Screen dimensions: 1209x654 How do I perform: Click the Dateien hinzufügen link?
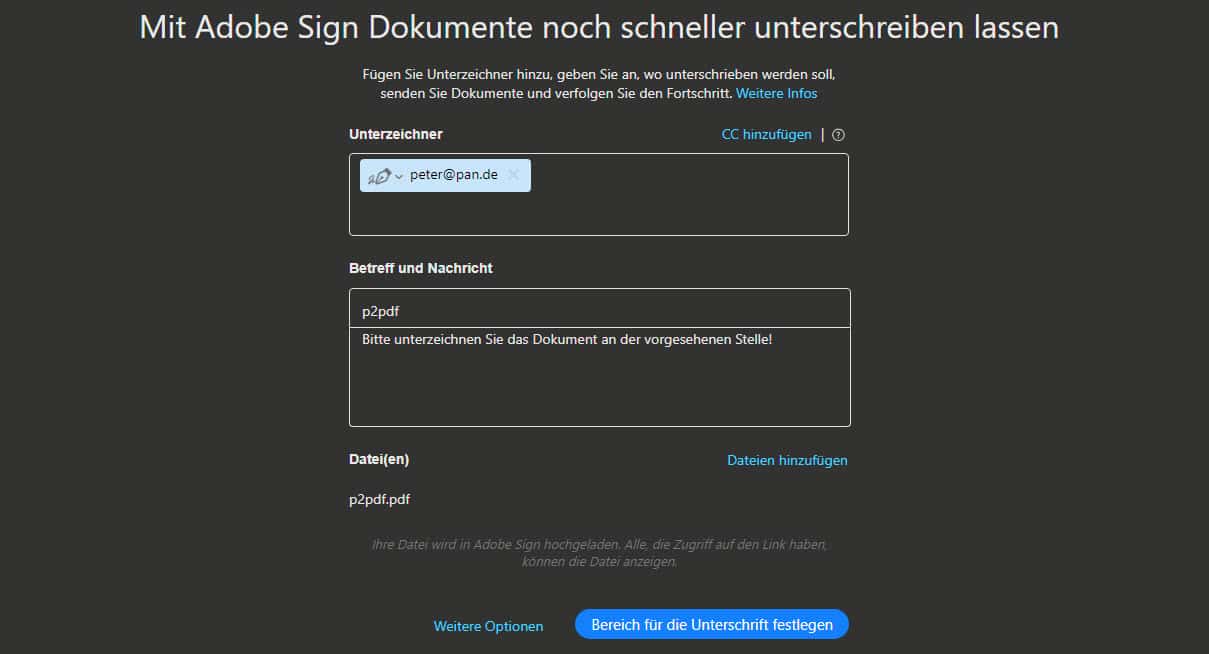787,460
